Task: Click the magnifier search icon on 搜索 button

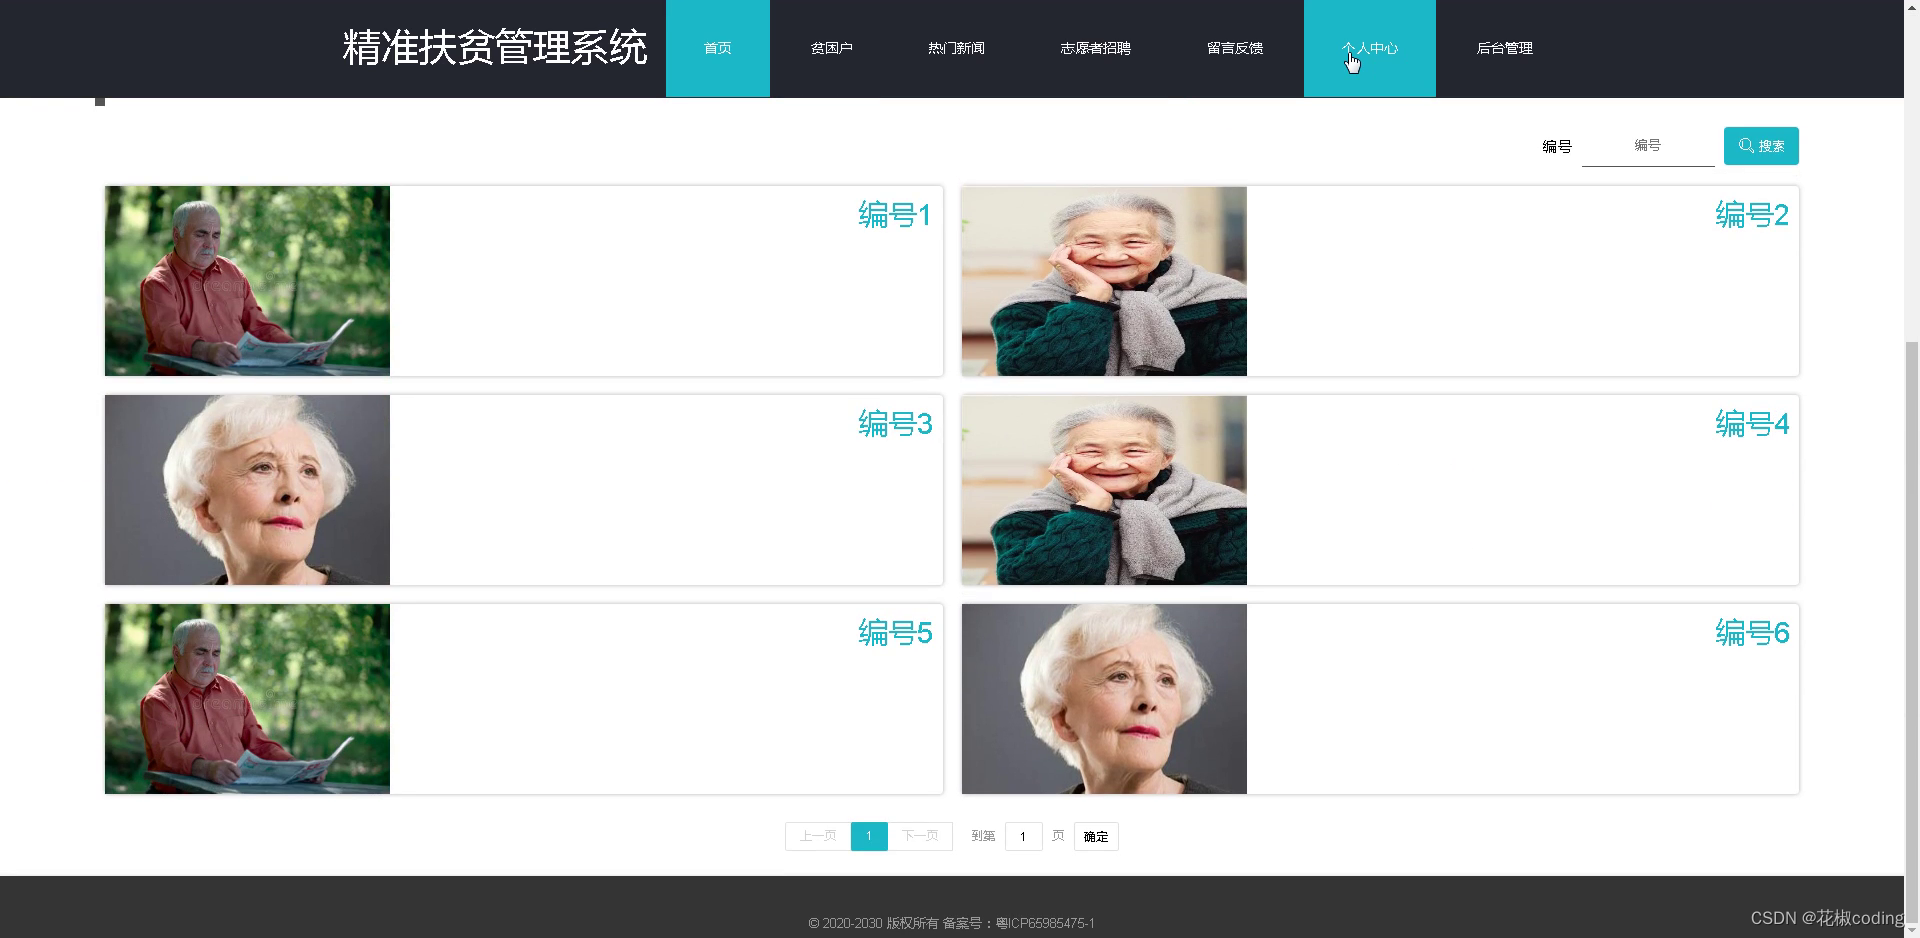Action: 1745,145
